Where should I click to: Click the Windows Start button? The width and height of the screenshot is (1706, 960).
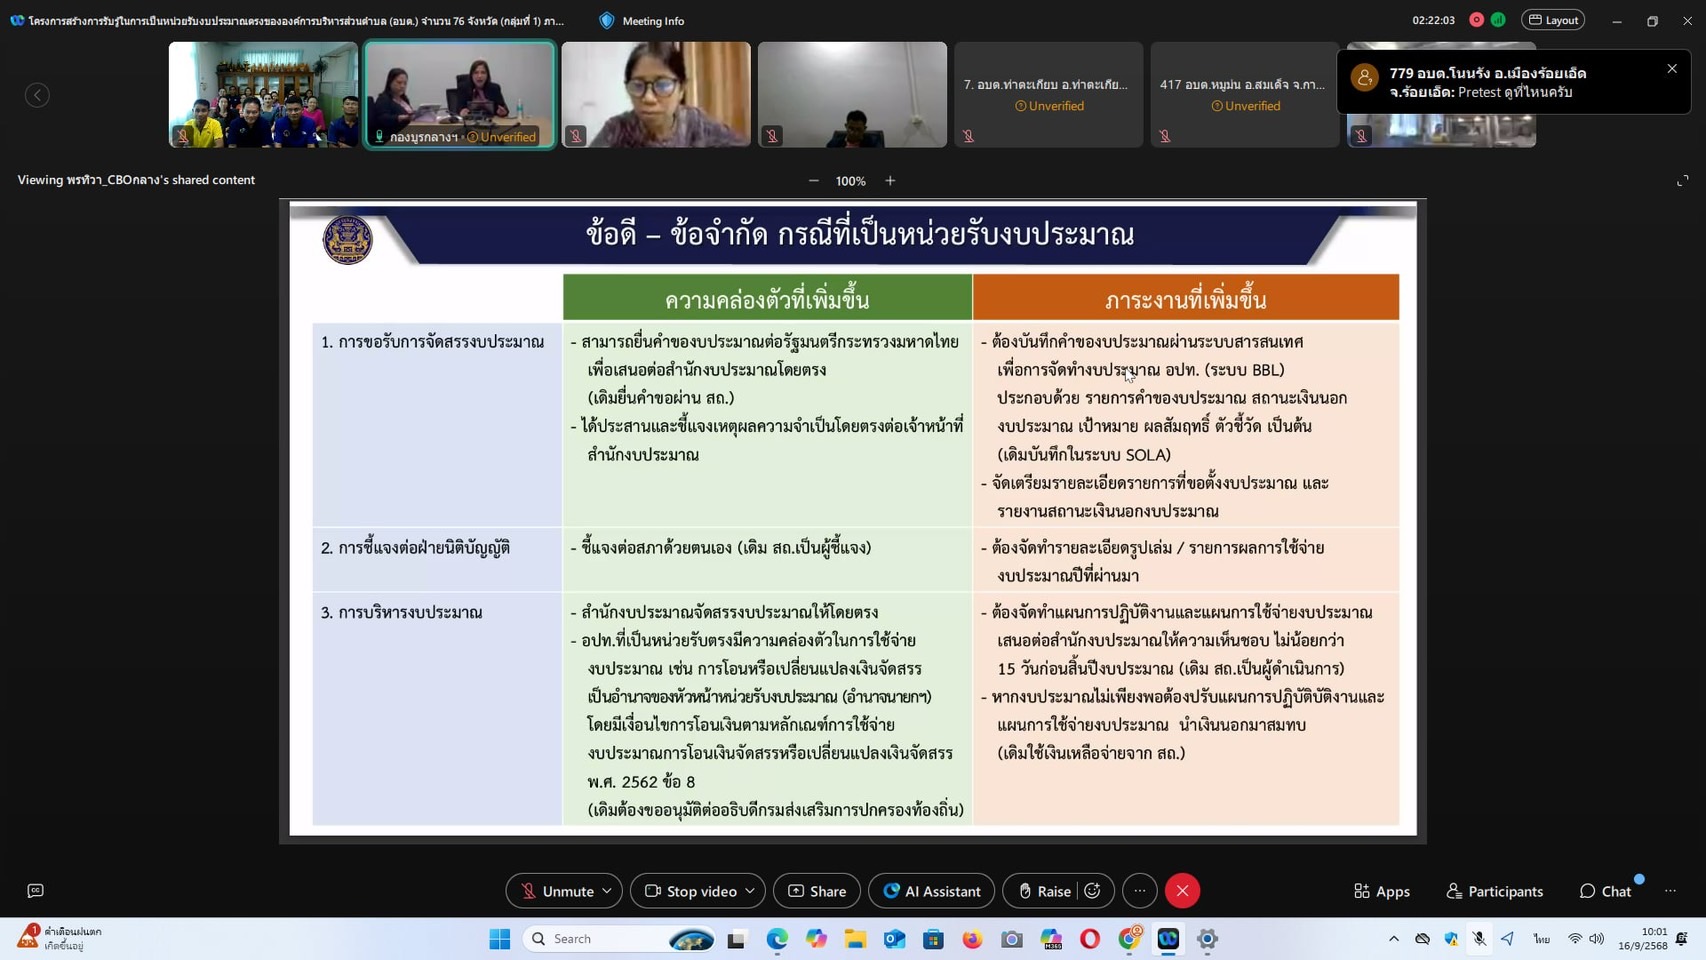coord(499,938)
